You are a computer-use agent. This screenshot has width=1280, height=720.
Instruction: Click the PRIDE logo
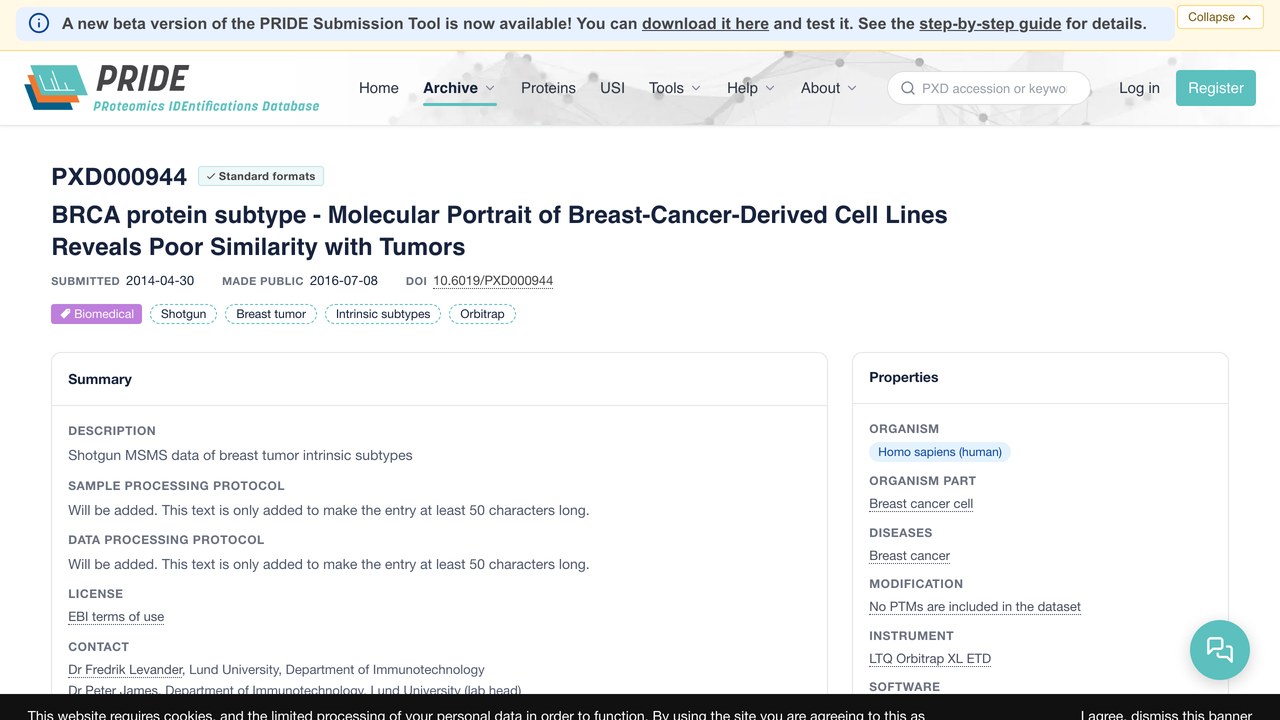(x=172, y=88)
